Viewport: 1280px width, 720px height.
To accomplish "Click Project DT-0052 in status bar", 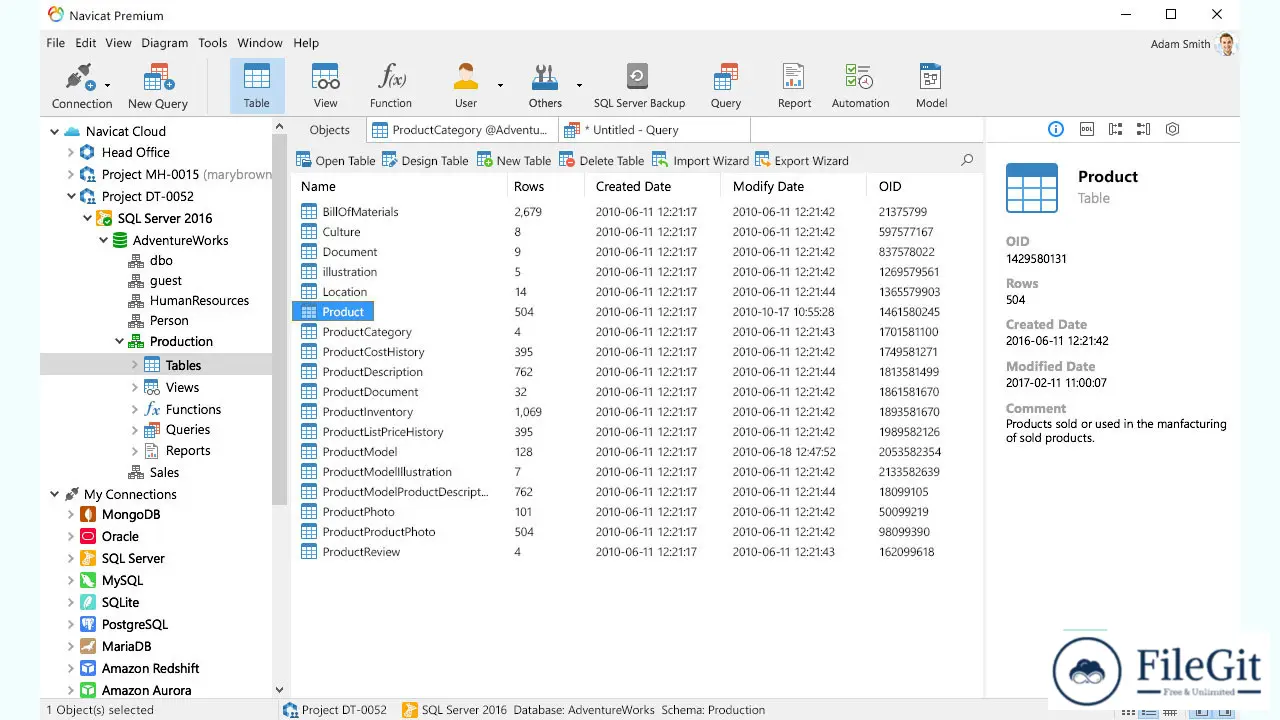I will (x=335, y=710).
